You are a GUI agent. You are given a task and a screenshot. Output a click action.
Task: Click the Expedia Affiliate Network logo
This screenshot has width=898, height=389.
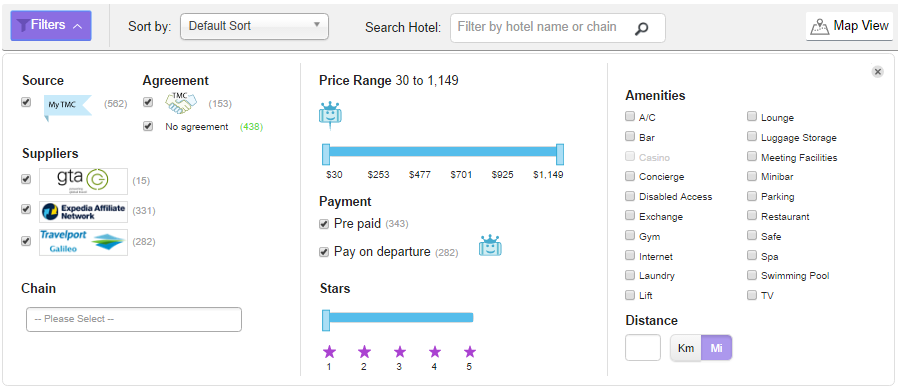pos(83,211)
